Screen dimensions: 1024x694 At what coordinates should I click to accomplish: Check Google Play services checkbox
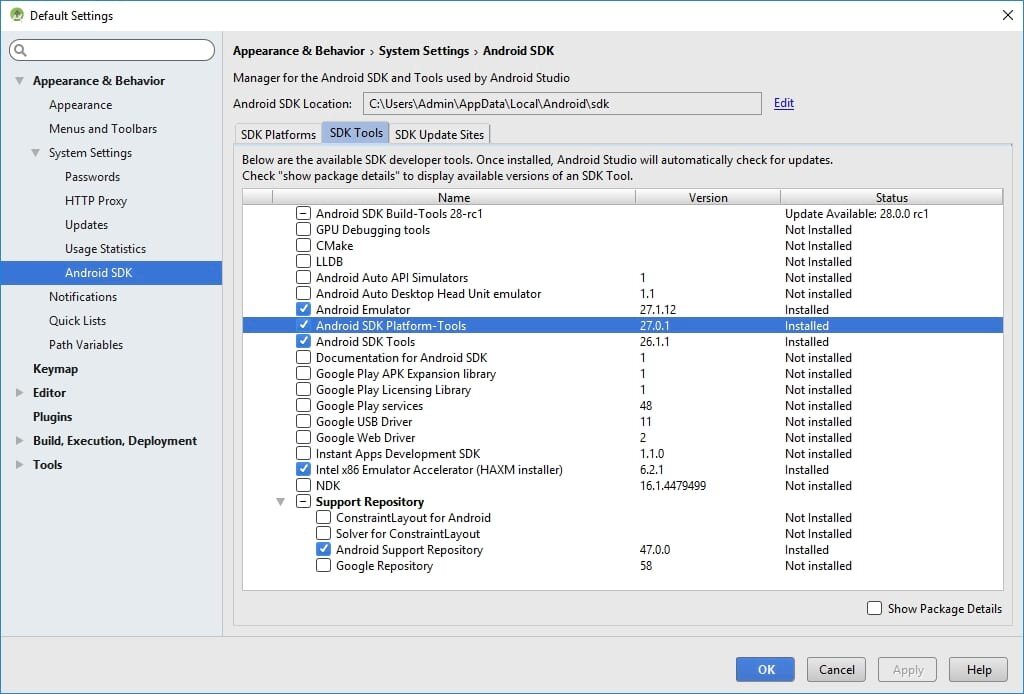pyautogui.click(x=303, y=405)
